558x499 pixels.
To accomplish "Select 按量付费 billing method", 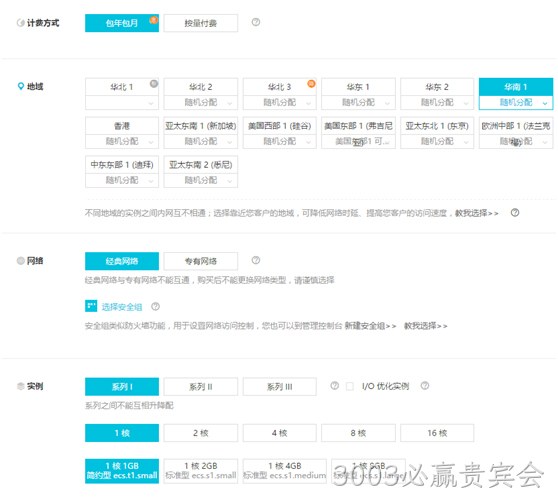I will point(201,23).
